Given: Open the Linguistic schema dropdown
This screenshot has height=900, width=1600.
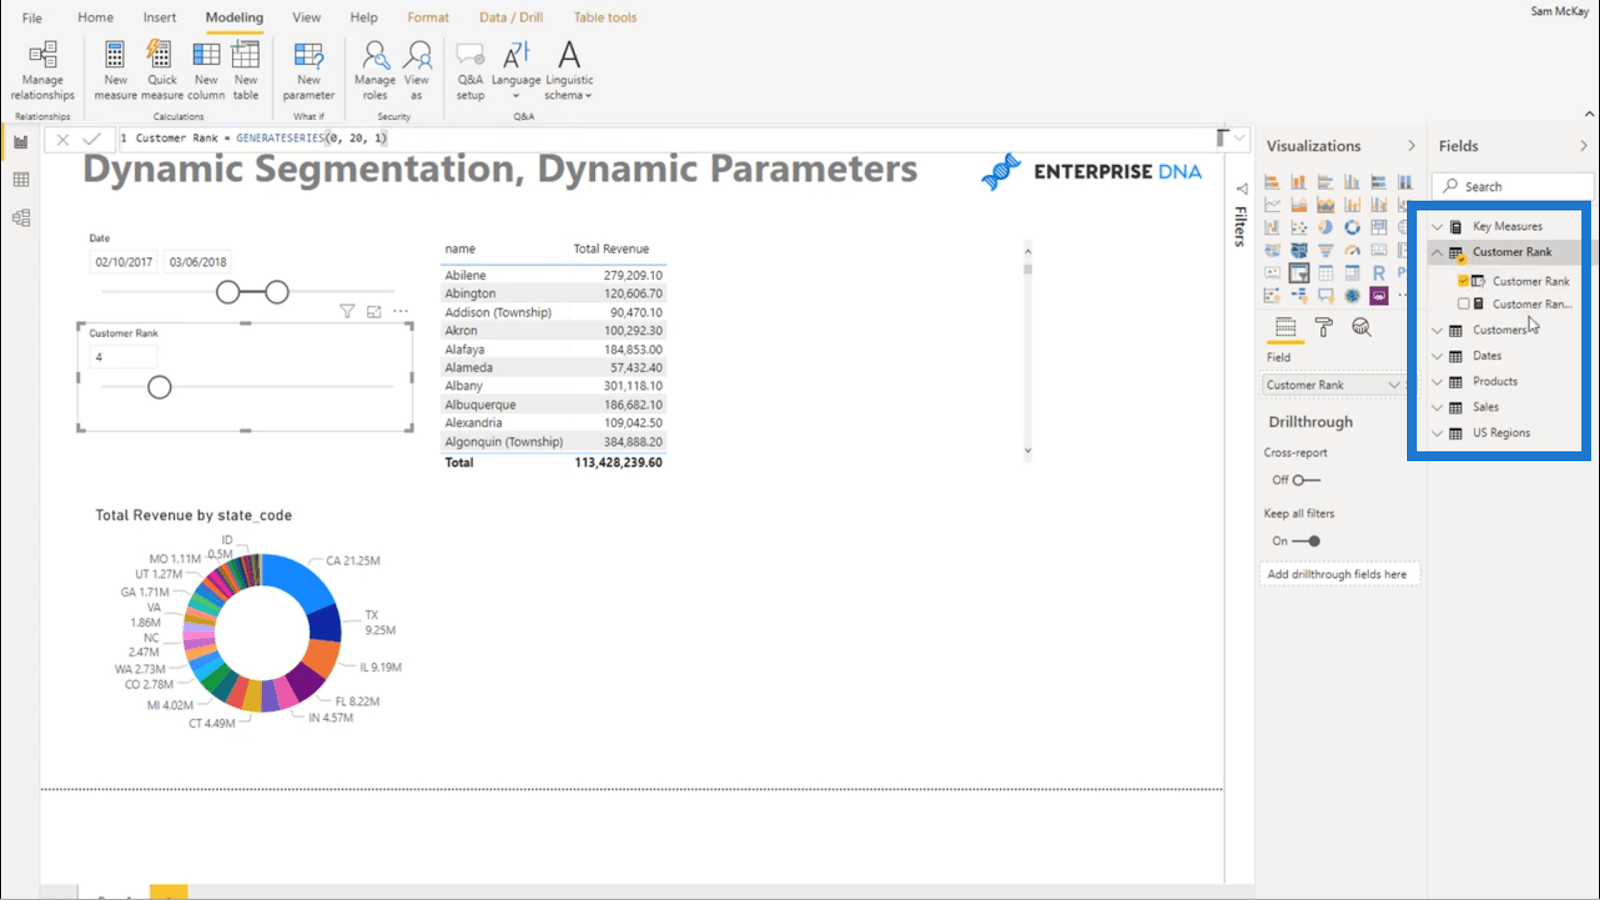Looking at the screenshot, I should click(569, 71).
